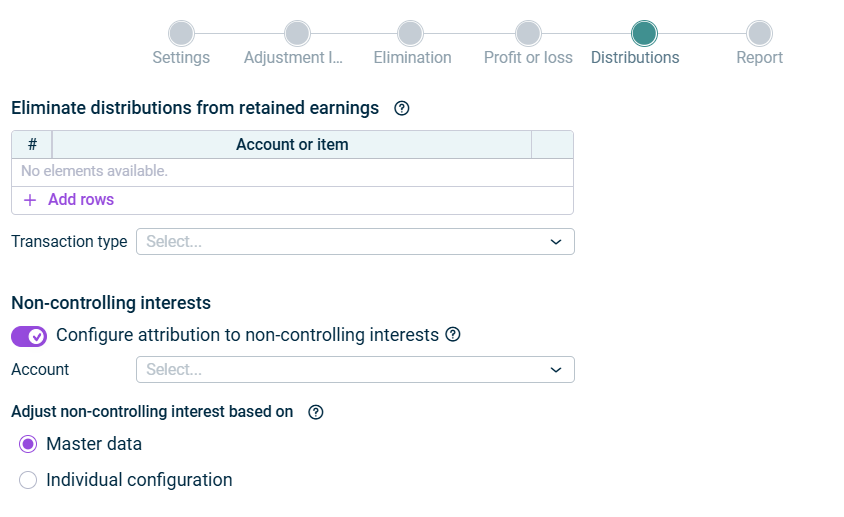Expand the Account dropdown
This screenshot has width=844, height=517.
point(355,370)
